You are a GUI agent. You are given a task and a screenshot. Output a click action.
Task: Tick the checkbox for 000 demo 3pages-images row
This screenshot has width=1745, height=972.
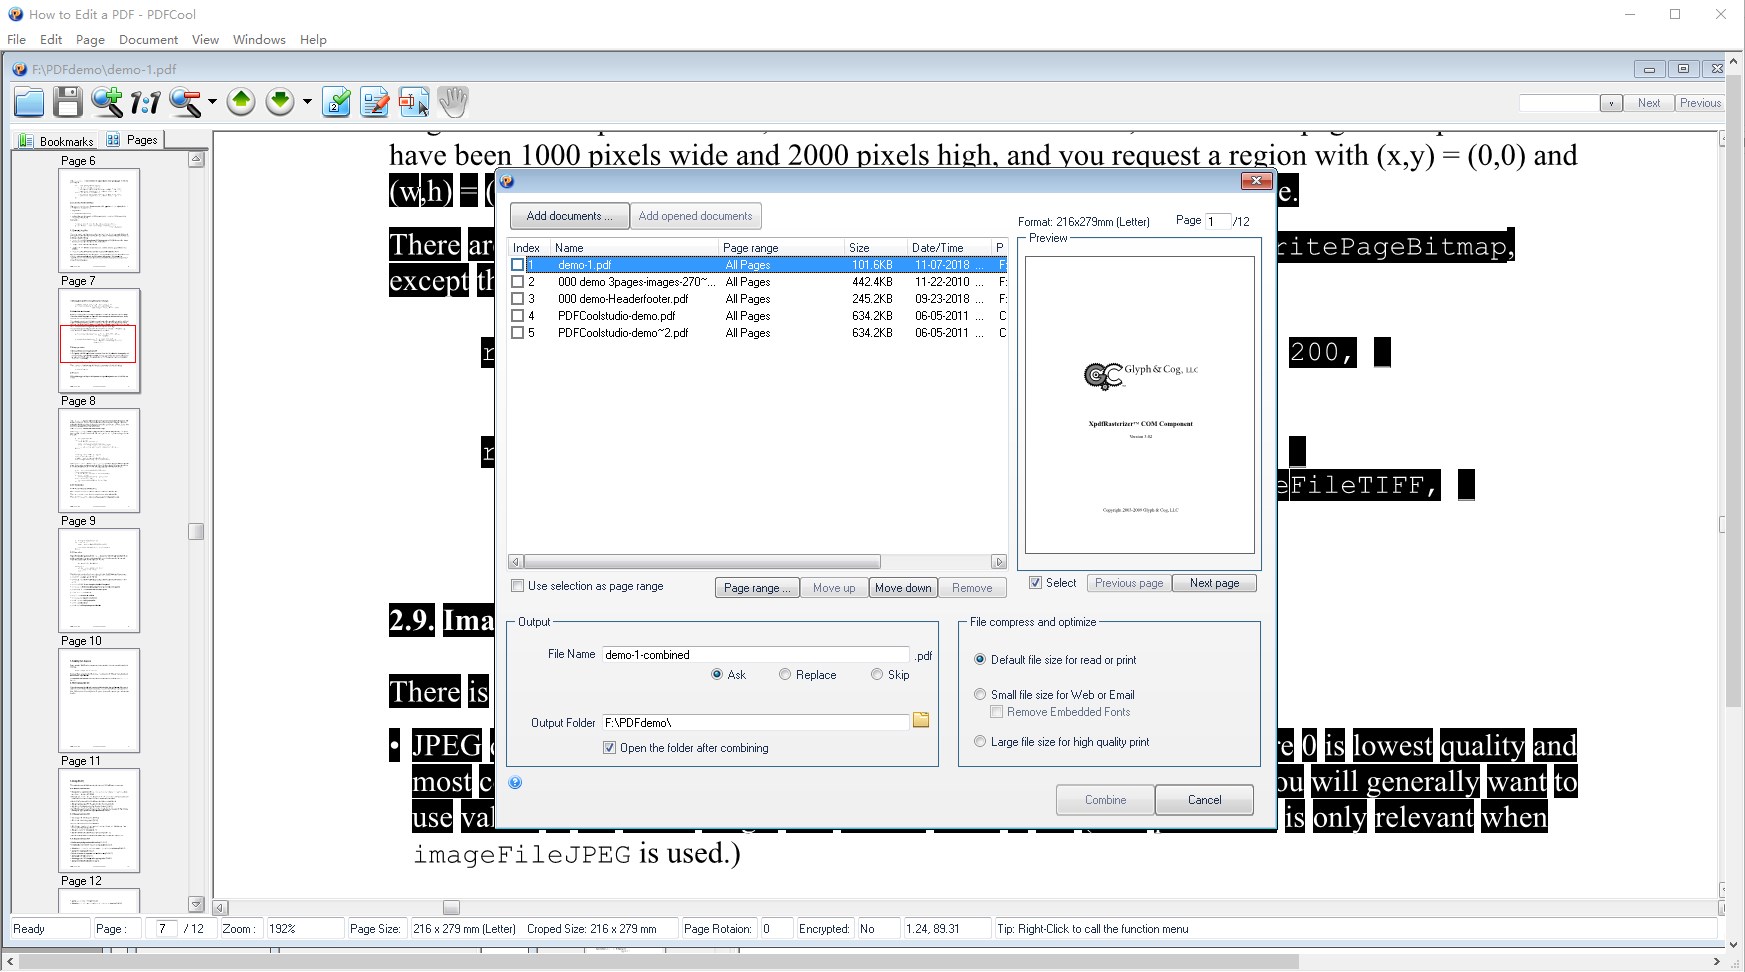click(x=517, y=282)
